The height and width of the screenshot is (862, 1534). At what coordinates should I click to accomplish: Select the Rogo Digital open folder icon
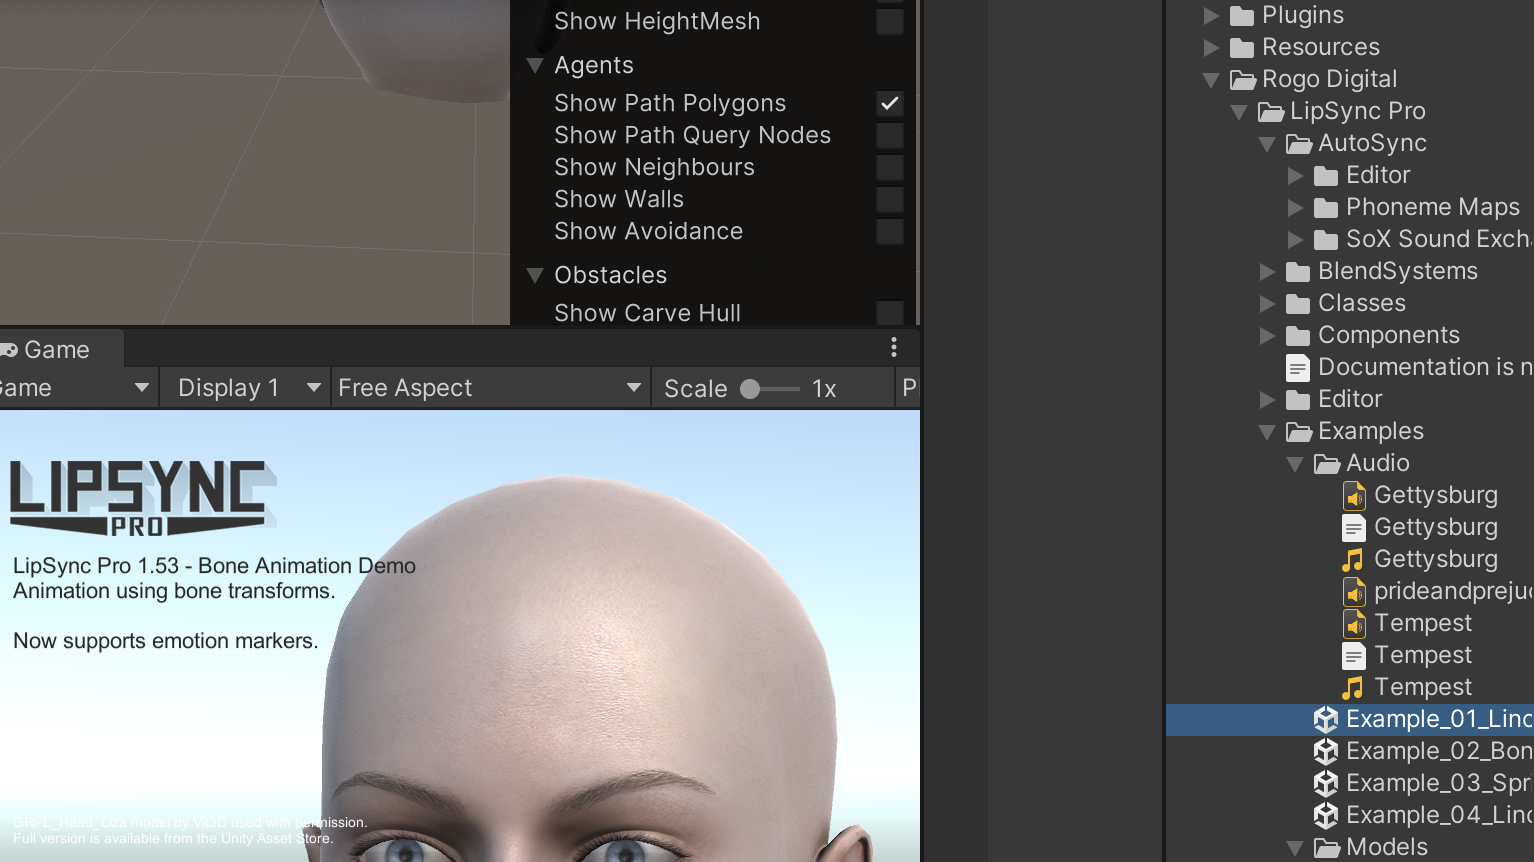1243,79
